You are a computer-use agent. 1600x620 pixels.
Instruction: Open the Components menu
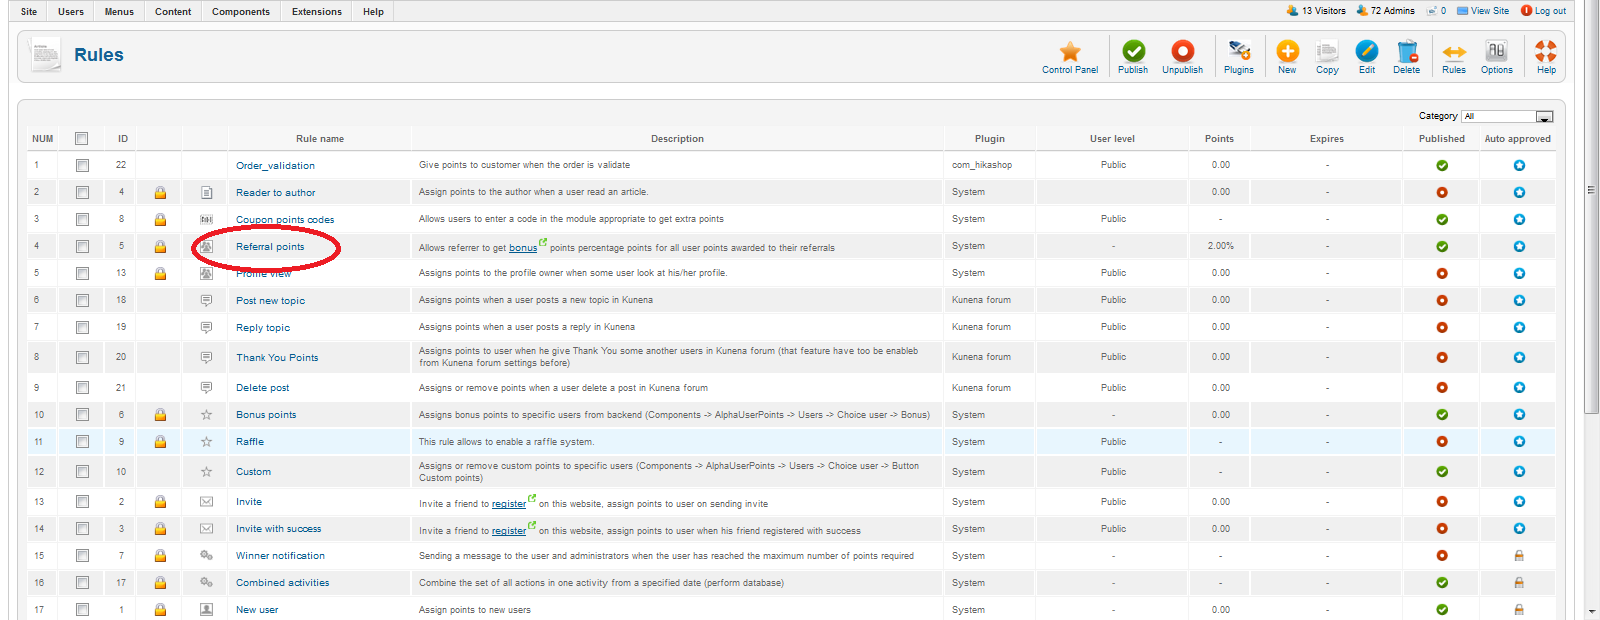pos(241,12)
